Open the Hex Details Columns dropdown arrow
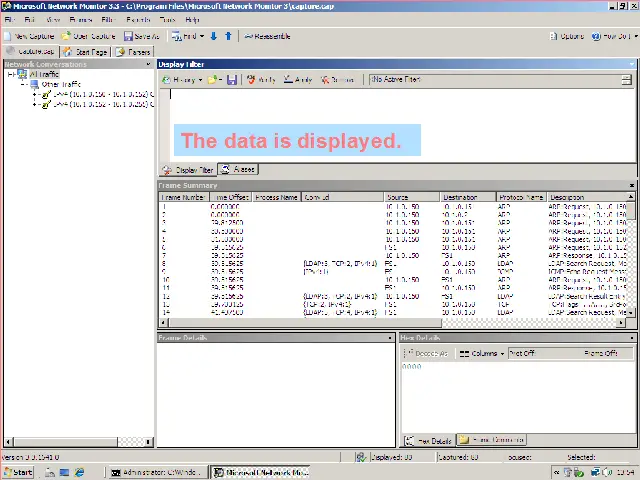640x480 pixels. pos(502,354)
